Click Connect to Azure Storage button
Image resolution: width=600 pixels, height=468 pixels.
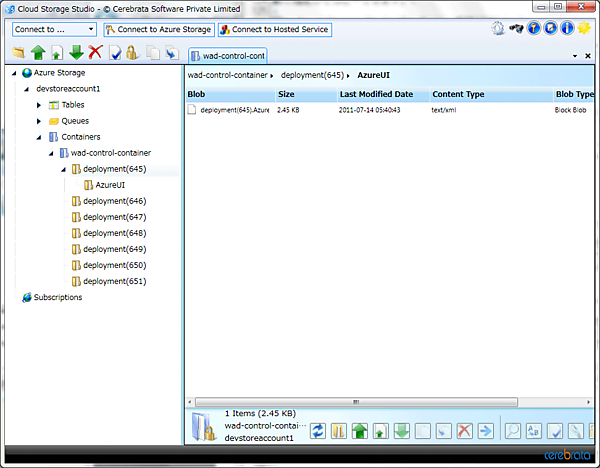coord(159,29)
